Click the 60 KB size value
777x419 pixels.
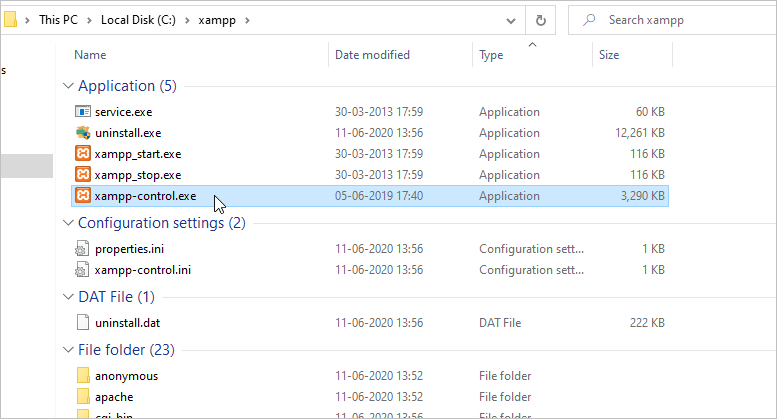point(650,112)
